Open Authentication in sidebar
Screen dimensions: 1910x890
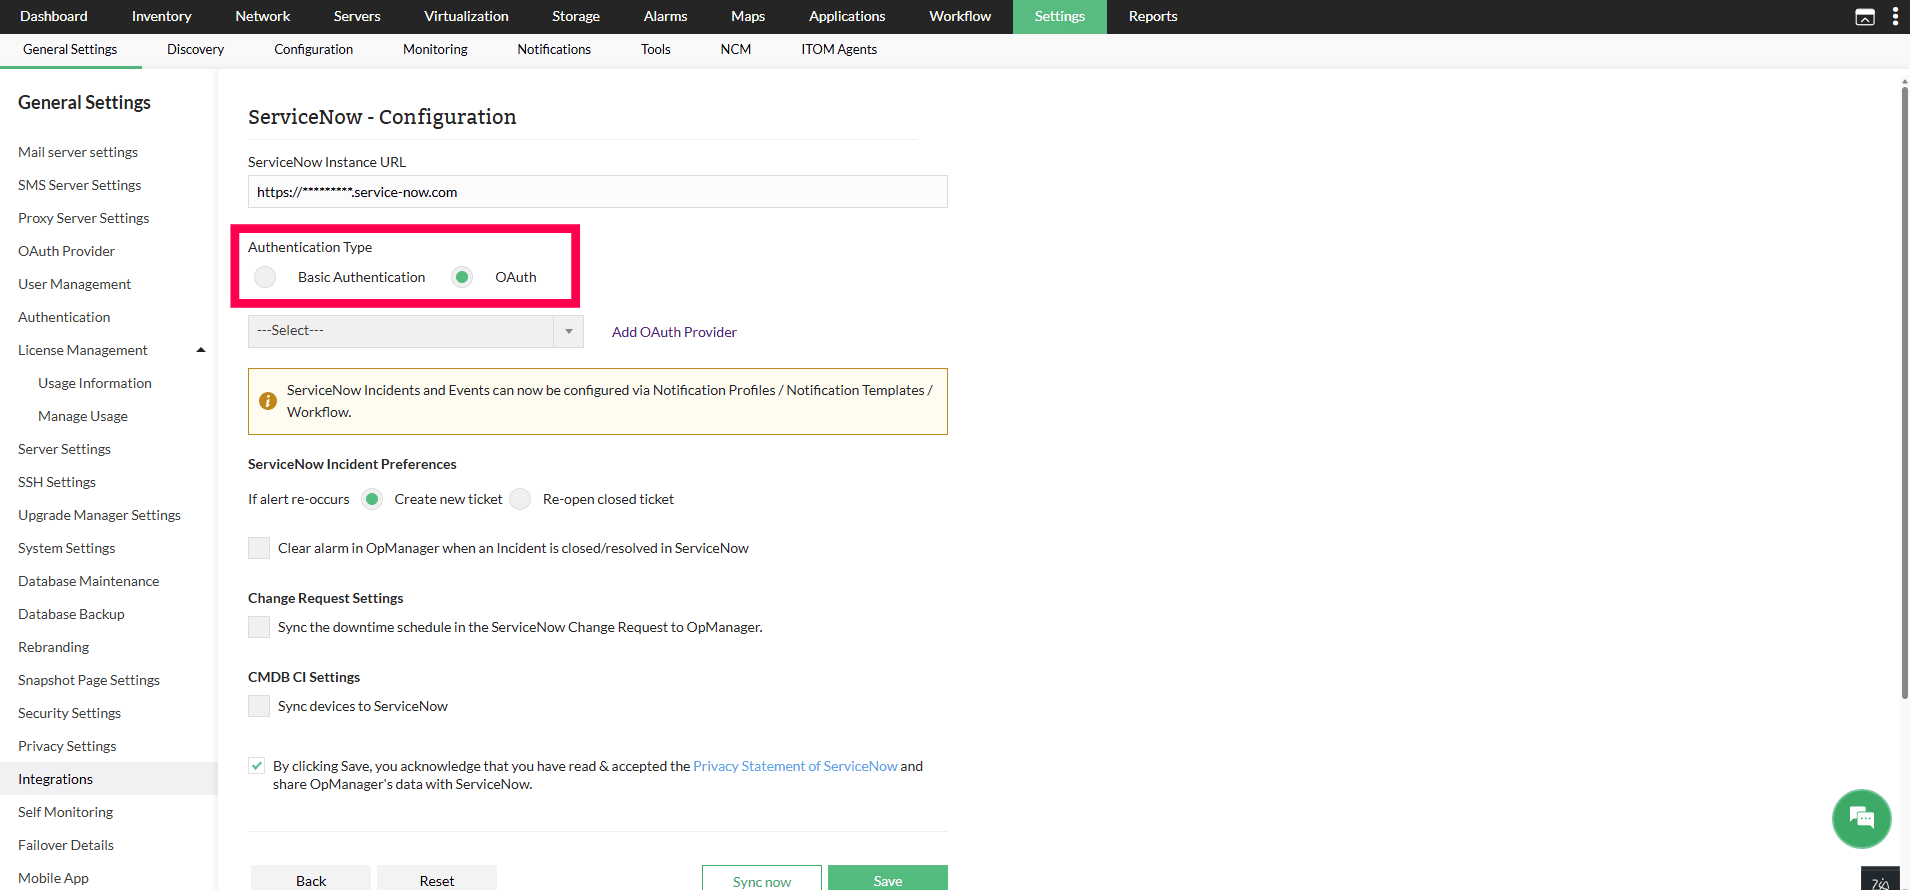point(64,317)
